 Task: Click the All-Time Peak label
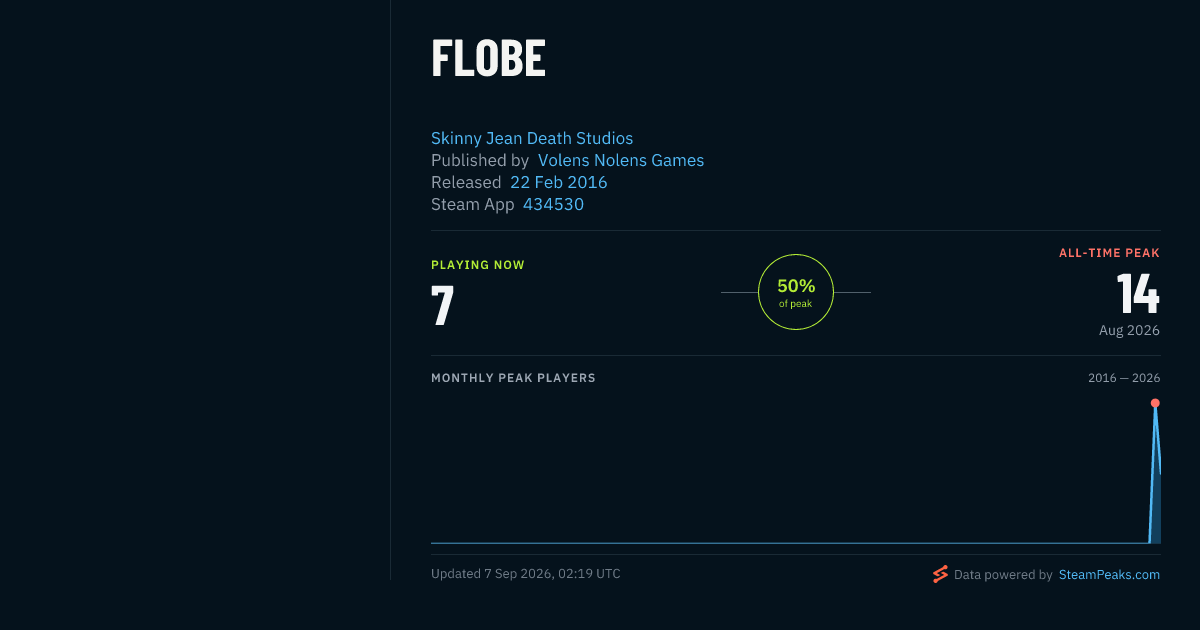tap(1109, 253)
